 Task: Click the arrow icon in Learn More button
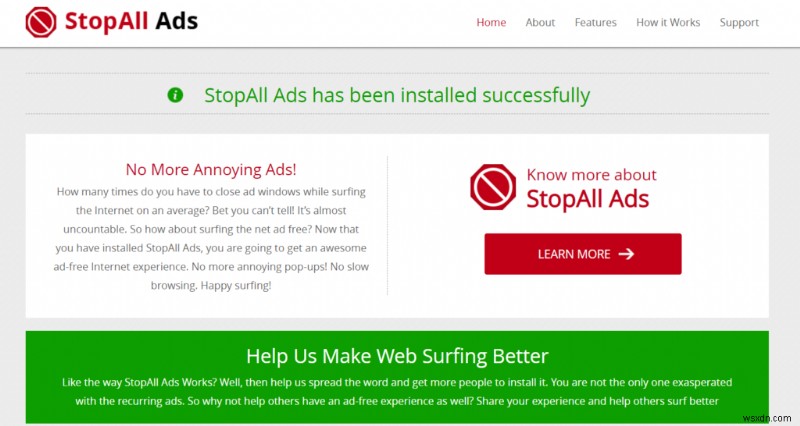point(627,254)
